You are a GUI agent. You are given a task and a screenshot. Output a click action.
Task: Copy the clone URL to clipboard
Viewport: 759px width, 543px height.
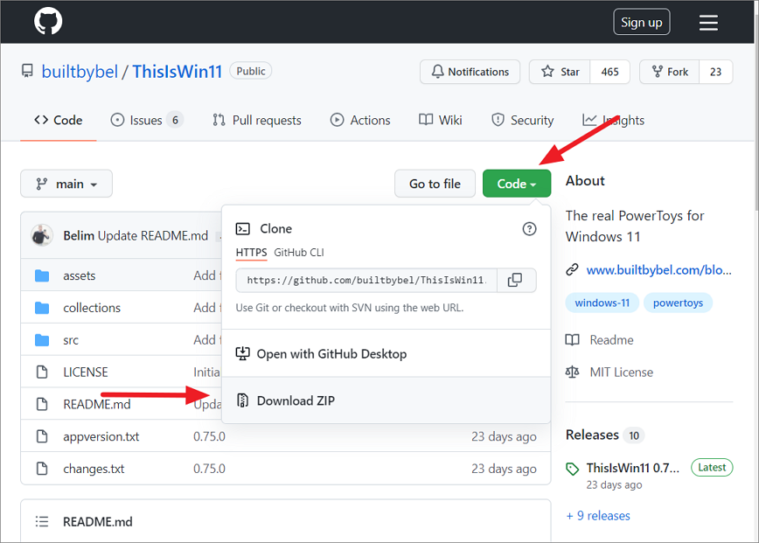point(515,280)
